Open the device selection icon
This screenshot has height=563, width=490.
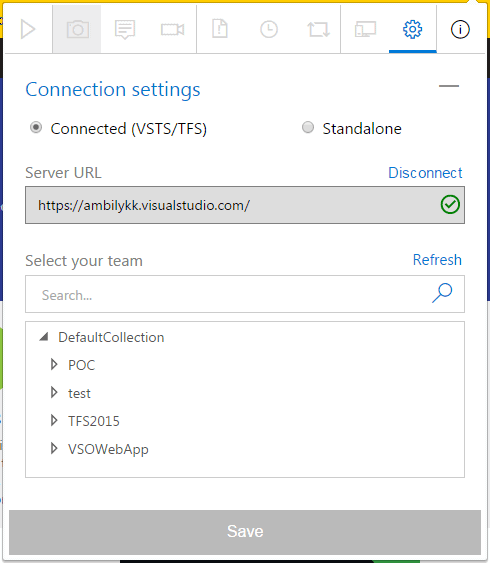365,29
